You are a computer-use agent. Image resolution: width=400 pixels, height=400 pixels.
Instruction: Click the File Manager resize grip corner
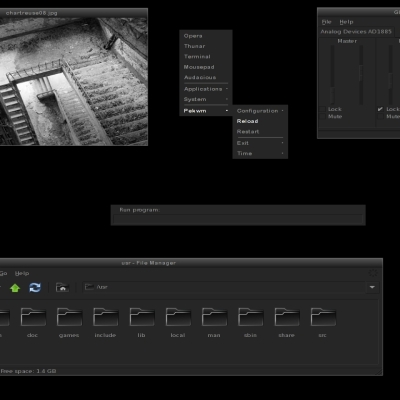point(379,372)
